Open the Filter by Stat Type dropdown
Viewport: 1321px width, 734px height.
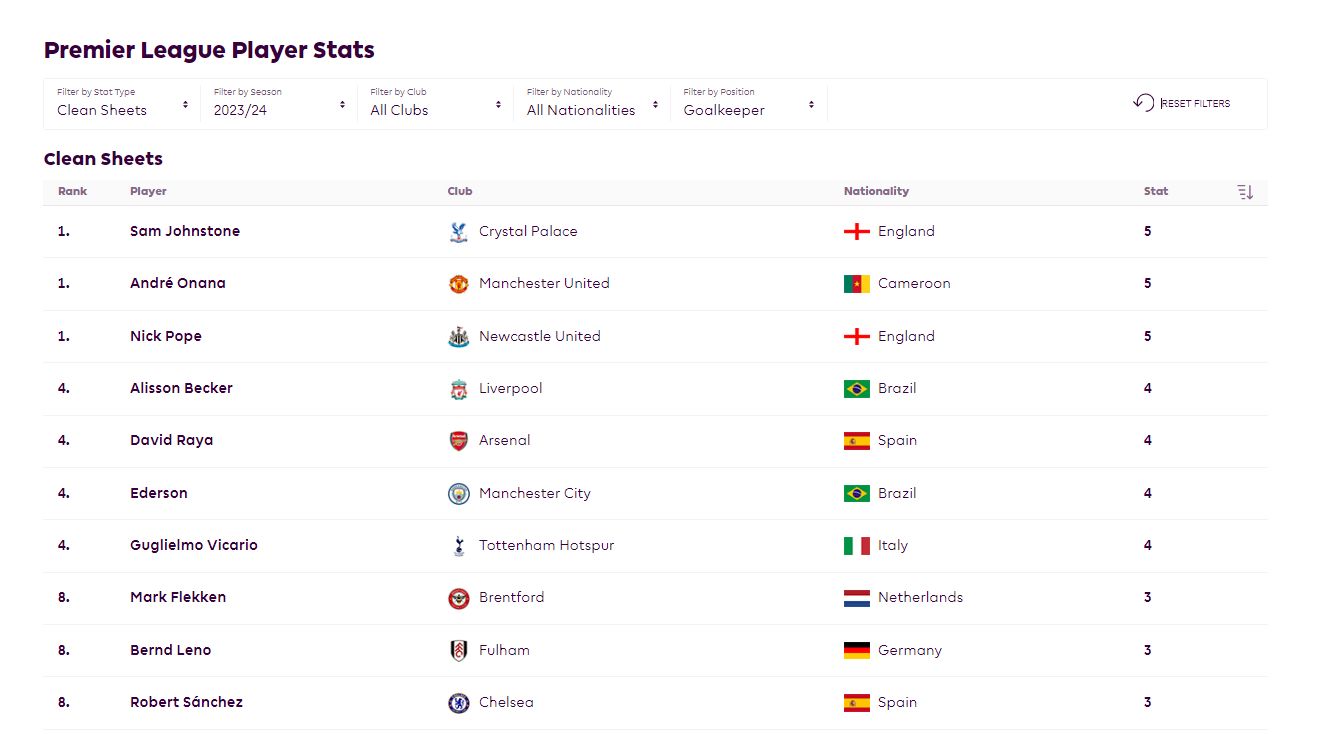pos(122,104)
